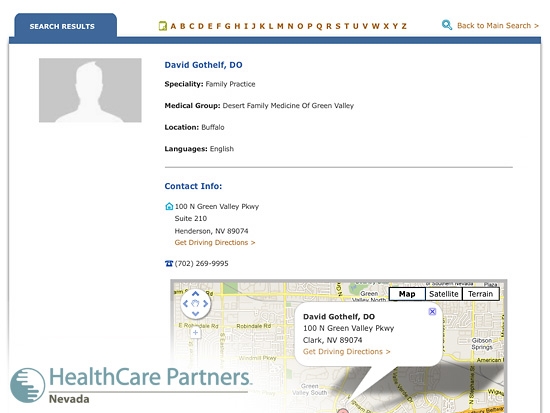This screenshot has height=413, width=550.
Task: Pan the map down with arrow control
Action: point(196,313)
